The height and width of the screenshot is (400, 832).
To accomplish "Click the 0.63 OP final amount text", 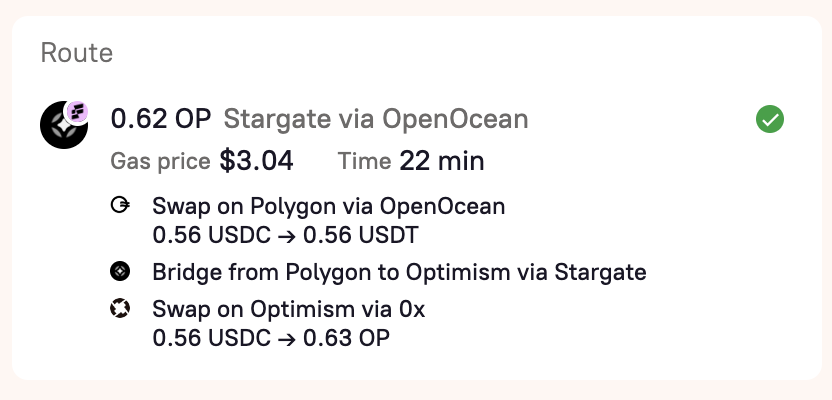I will click(x=346, y=338).
